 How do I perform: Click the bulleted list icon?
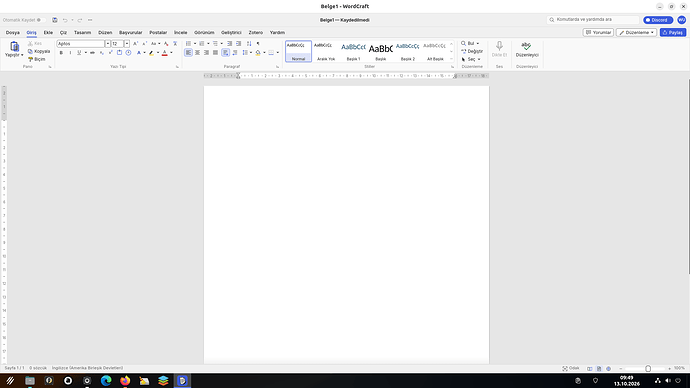(x=188, y=44)
